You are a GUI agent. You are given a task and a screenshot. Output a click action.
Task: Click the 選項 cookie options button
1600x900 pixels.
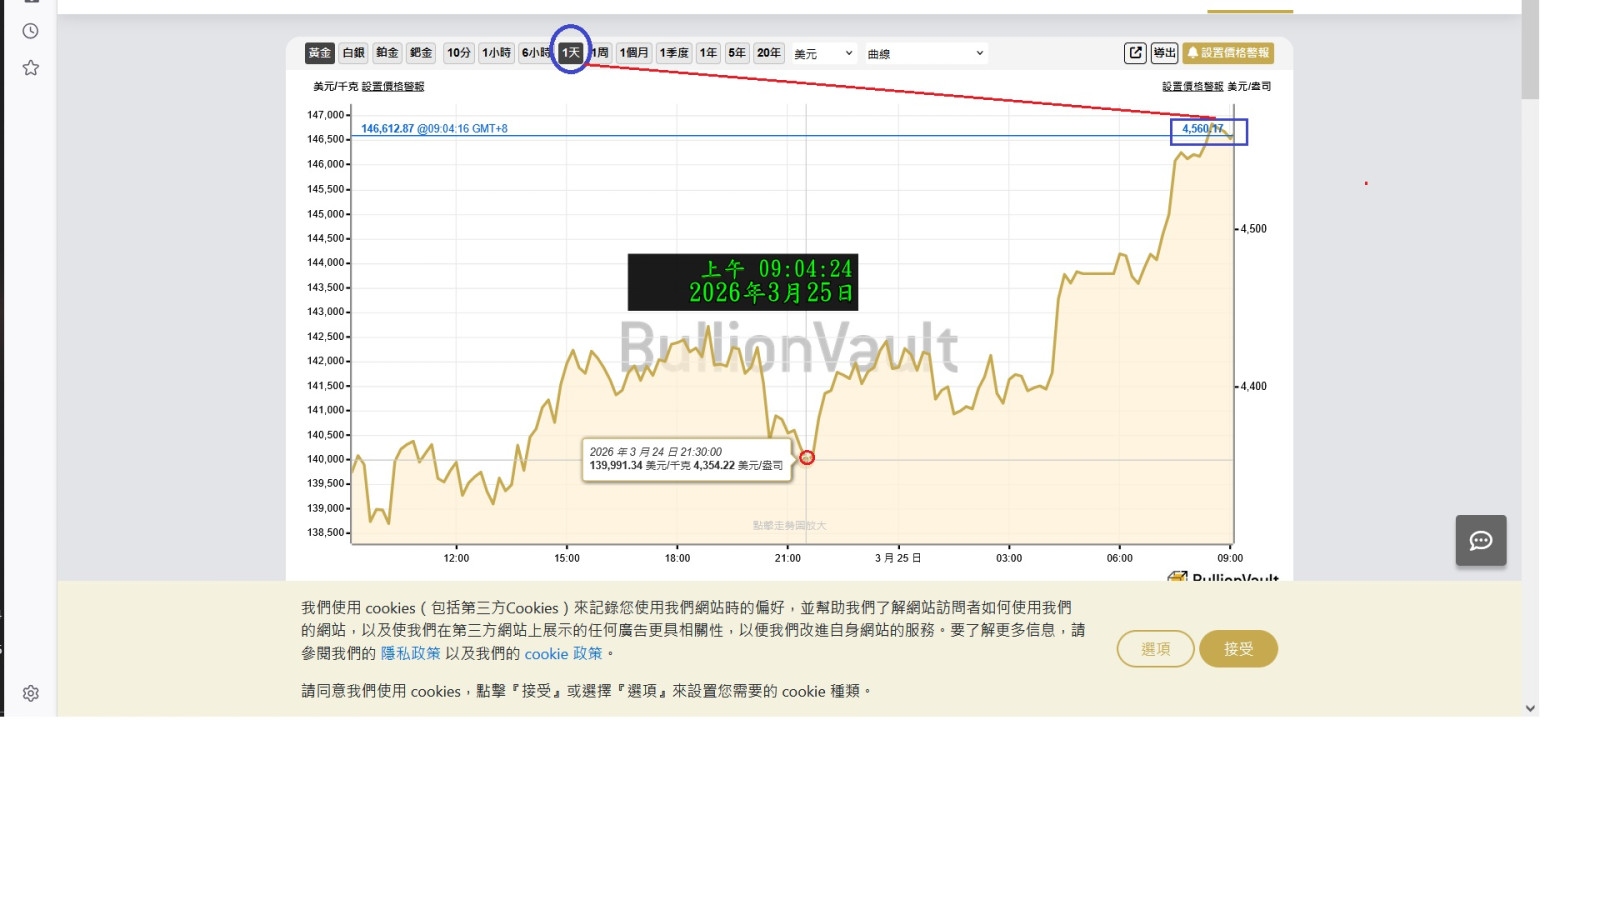coord(1156,649)
